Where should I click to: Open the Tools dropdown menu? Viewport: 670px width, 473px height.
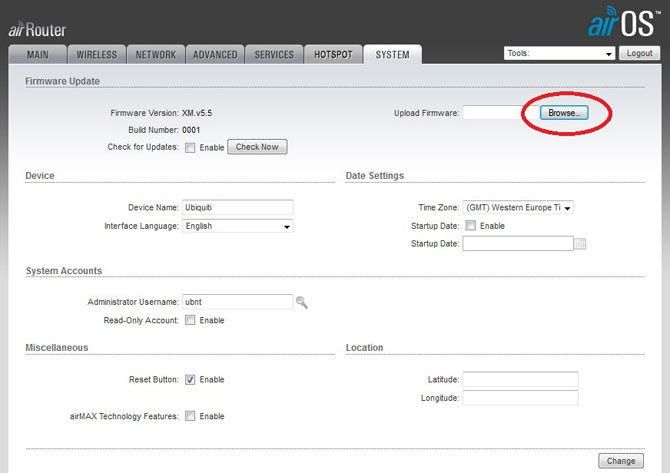560,53
